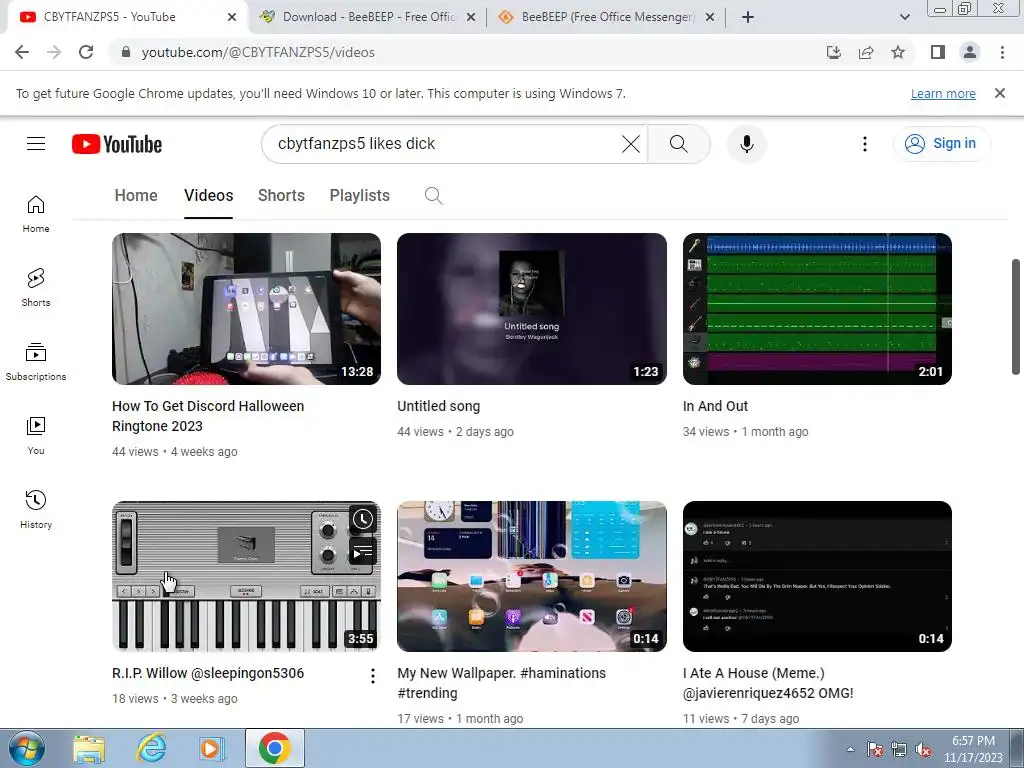Viewport: 1024px width, 768px height.
Task: Close the CBYTFANZPS5 YouTube tab
Action: click(x=231, y=17)
